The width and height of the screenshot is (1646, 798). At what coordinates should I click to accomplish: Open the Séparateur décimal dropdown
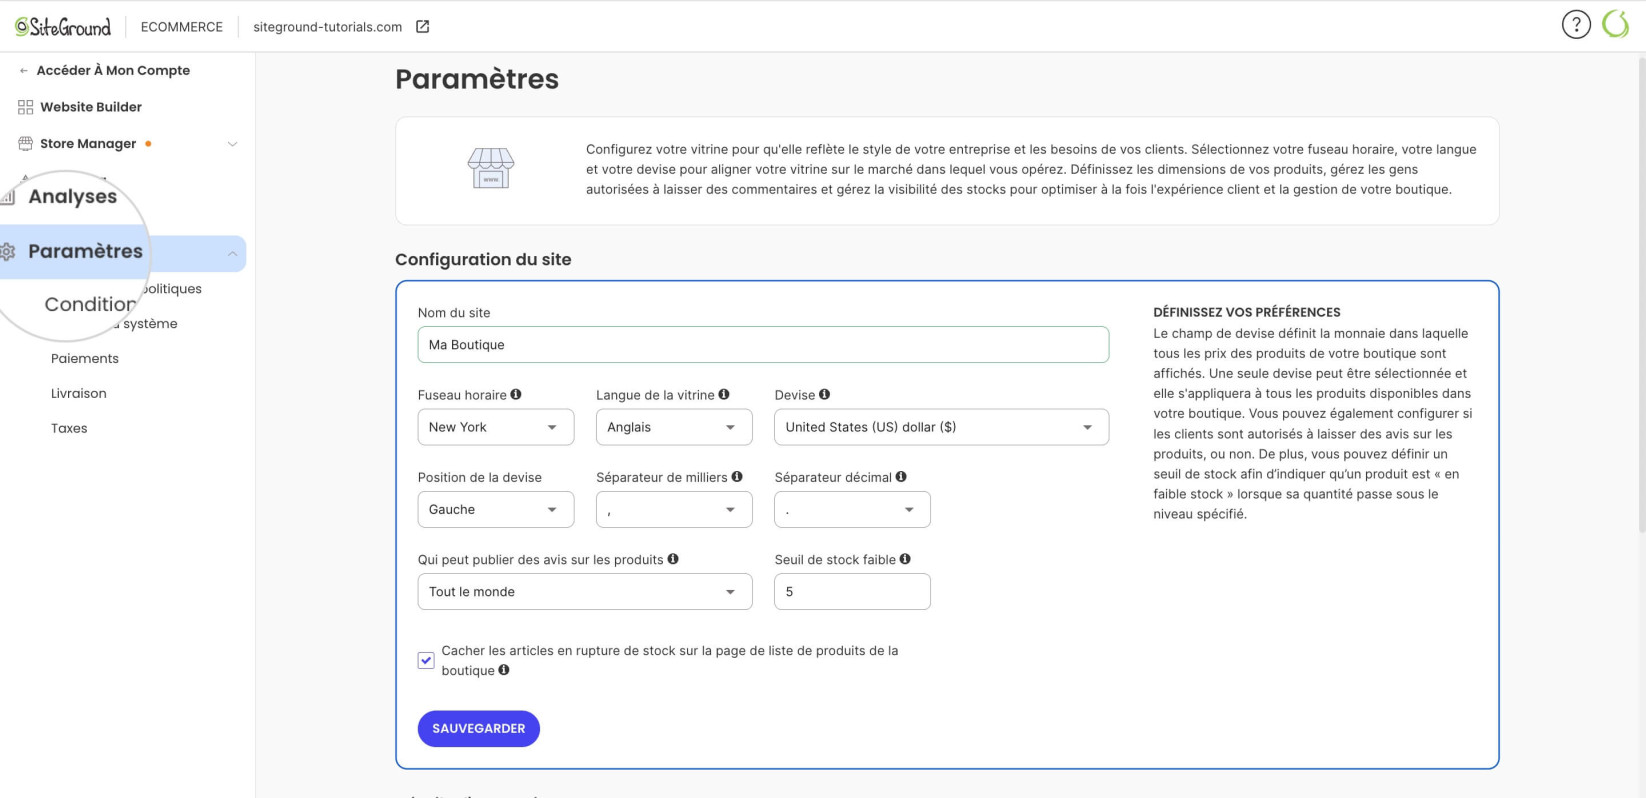(x=852, y=509)
